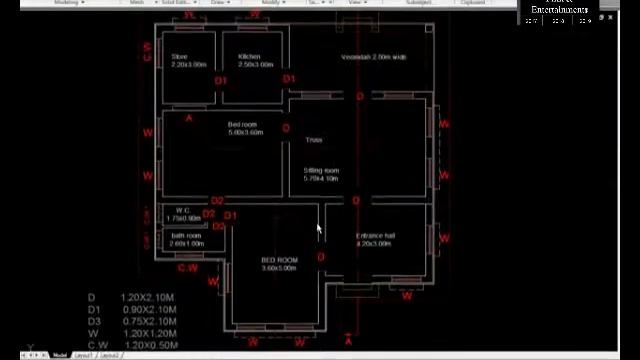Viewport: 640px width, 360px height.
Task: Select the bath room 2.60x1.00m label
Action: point(187,240)
